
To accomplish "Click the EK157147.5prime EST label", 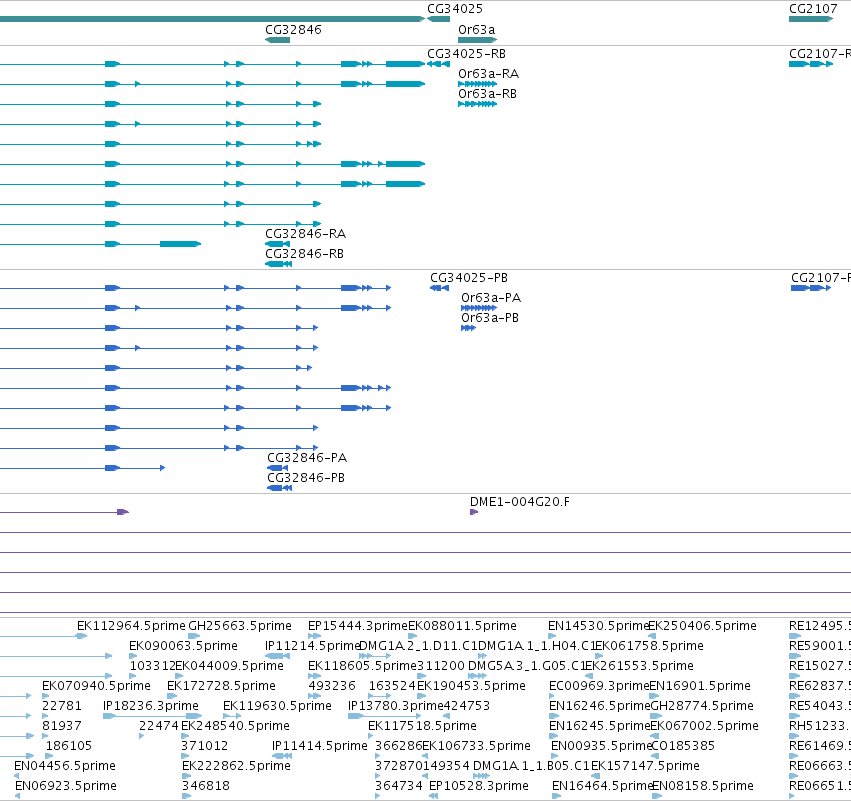I will (x=645, y=766).
